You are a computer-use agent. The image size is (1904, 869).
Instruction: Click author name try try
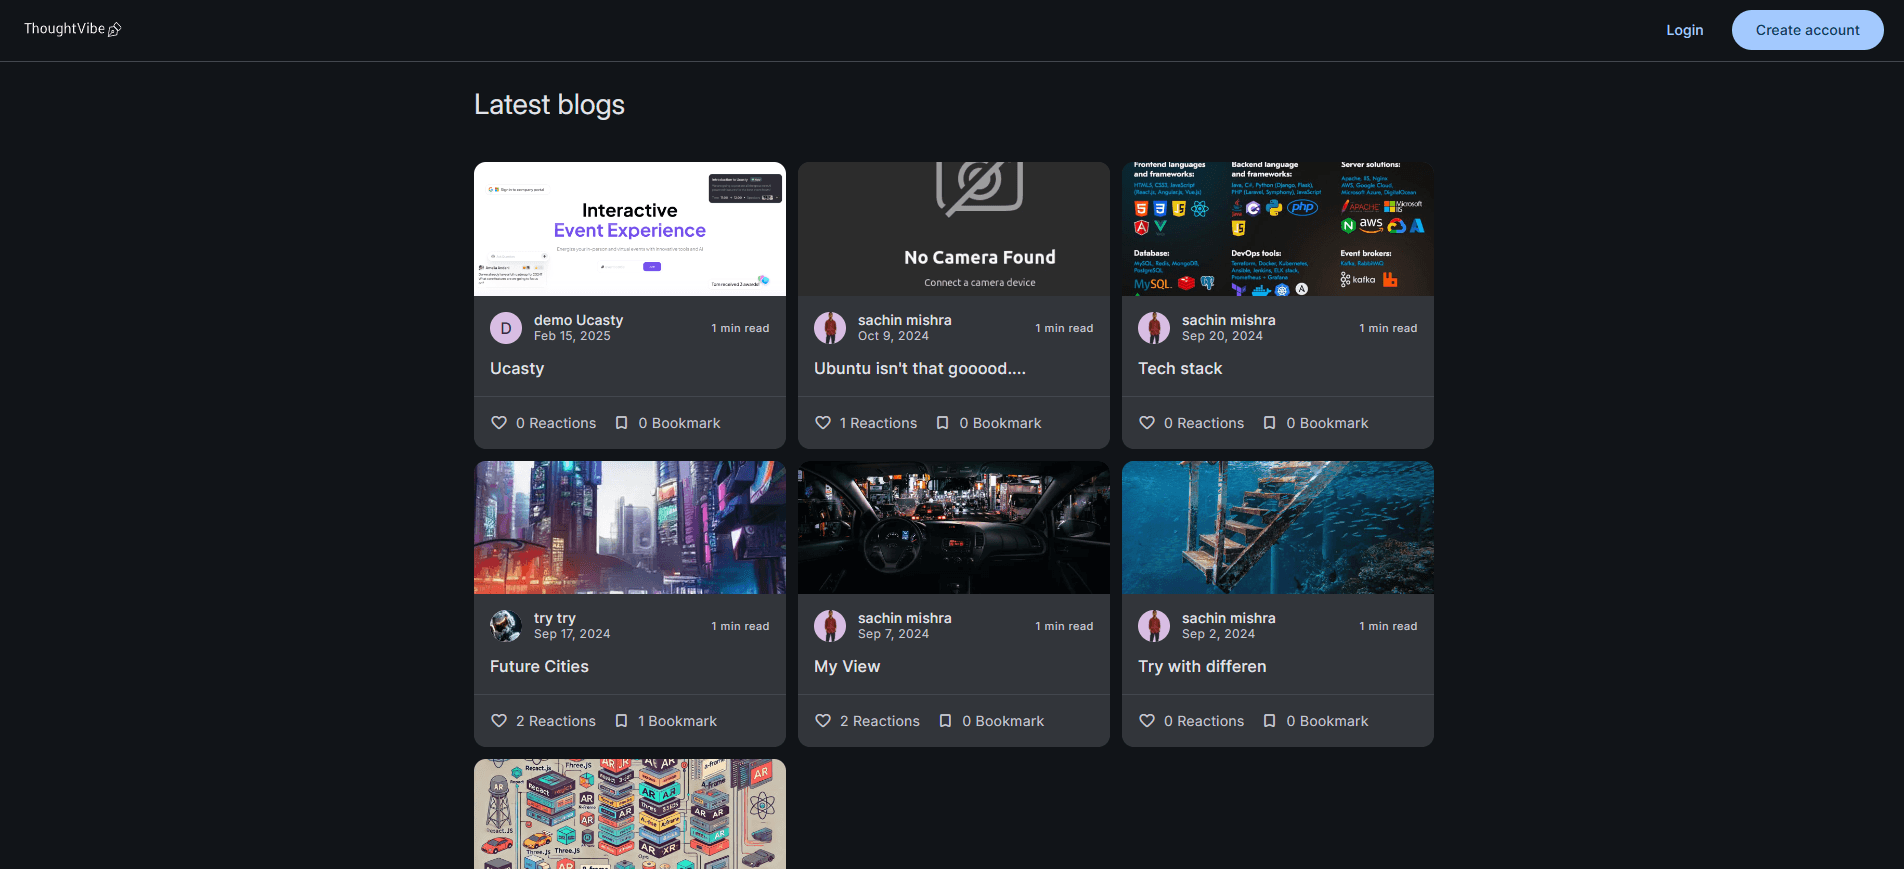(555, 618)
